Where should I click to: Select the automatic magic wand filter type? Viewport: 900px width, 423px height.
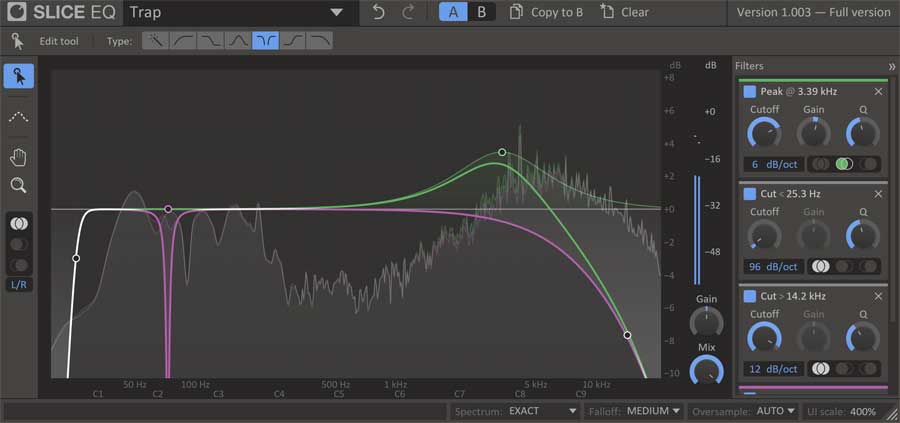pos(156,41)
